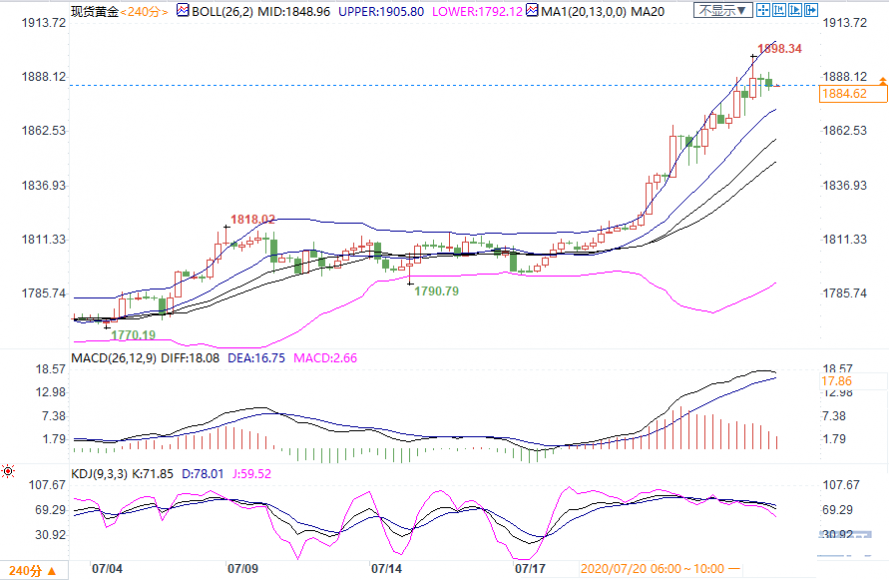Click the BOLL indicator chart icon
Image resolution: width=890 pixels, height=580 pixels.
pos(183,10)
